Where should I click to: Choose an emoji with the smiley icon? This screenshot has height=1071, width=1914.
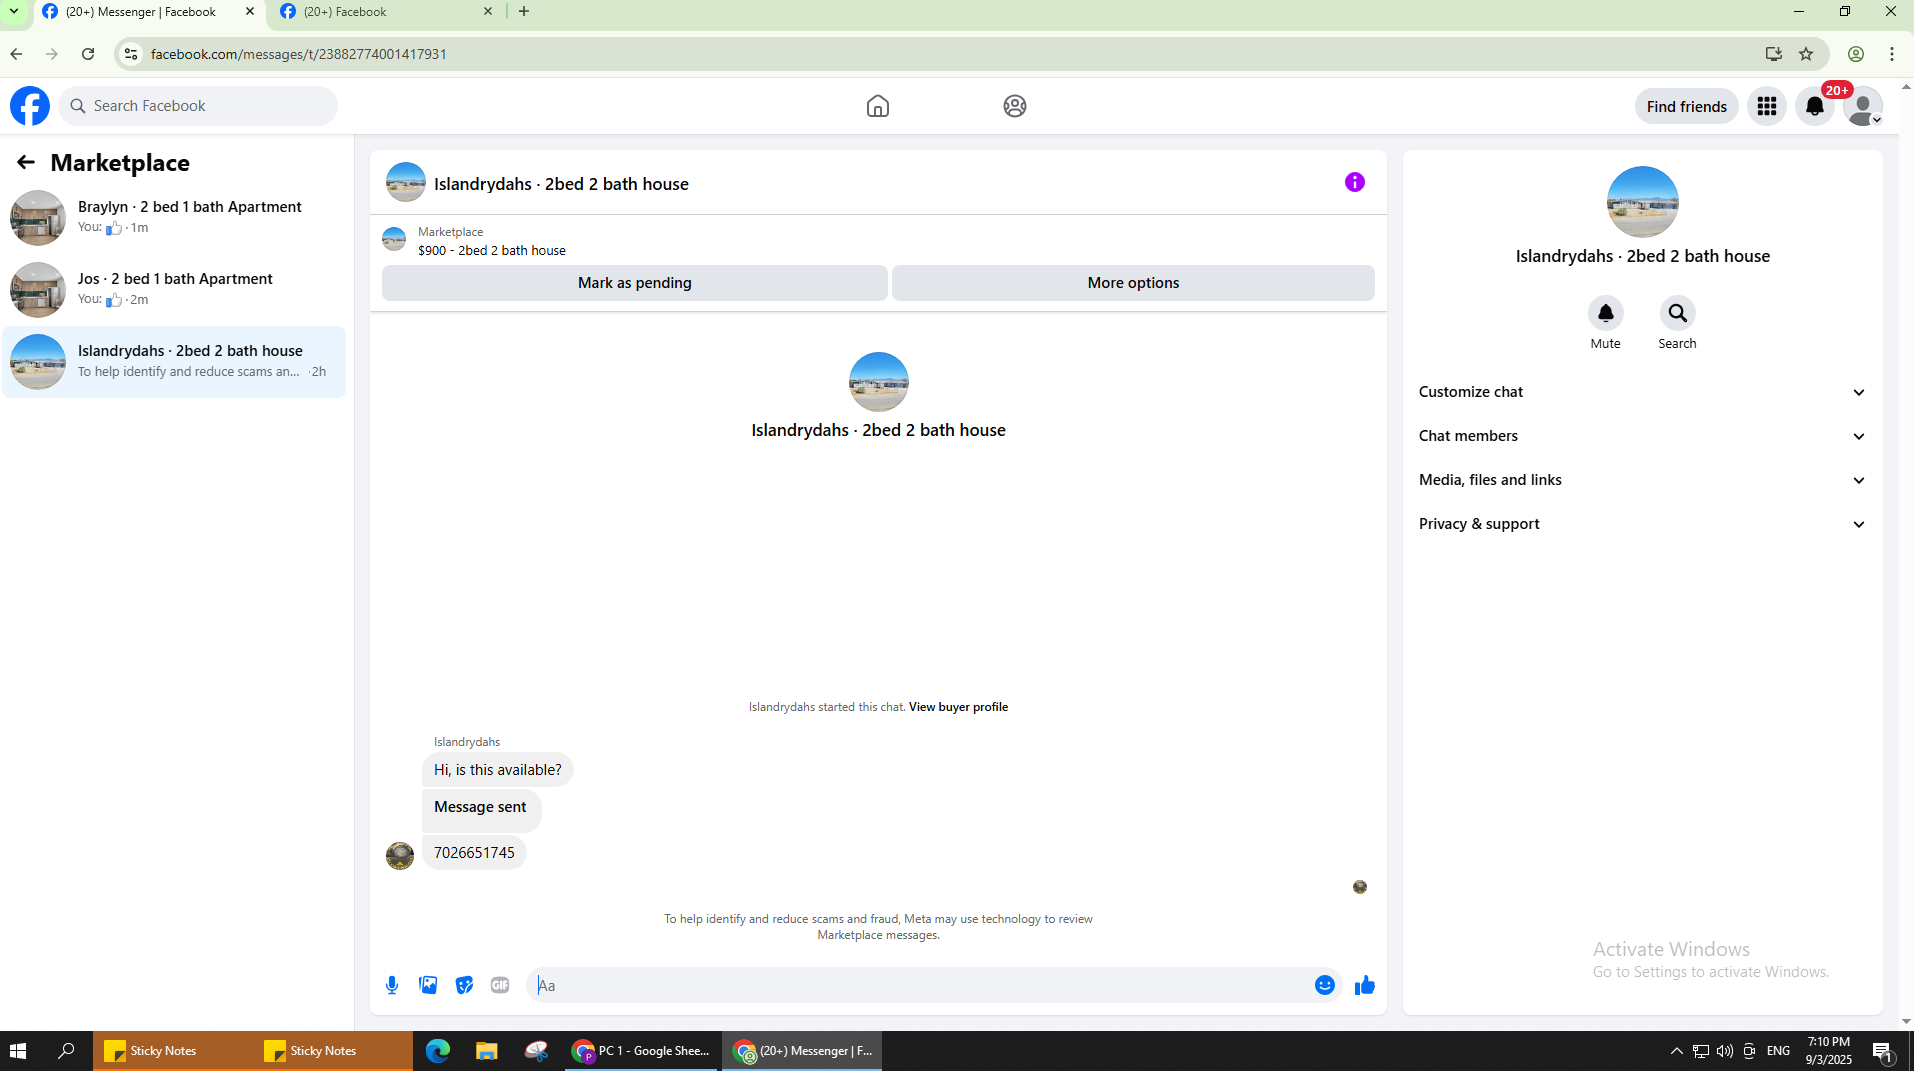coord(1325,985)
